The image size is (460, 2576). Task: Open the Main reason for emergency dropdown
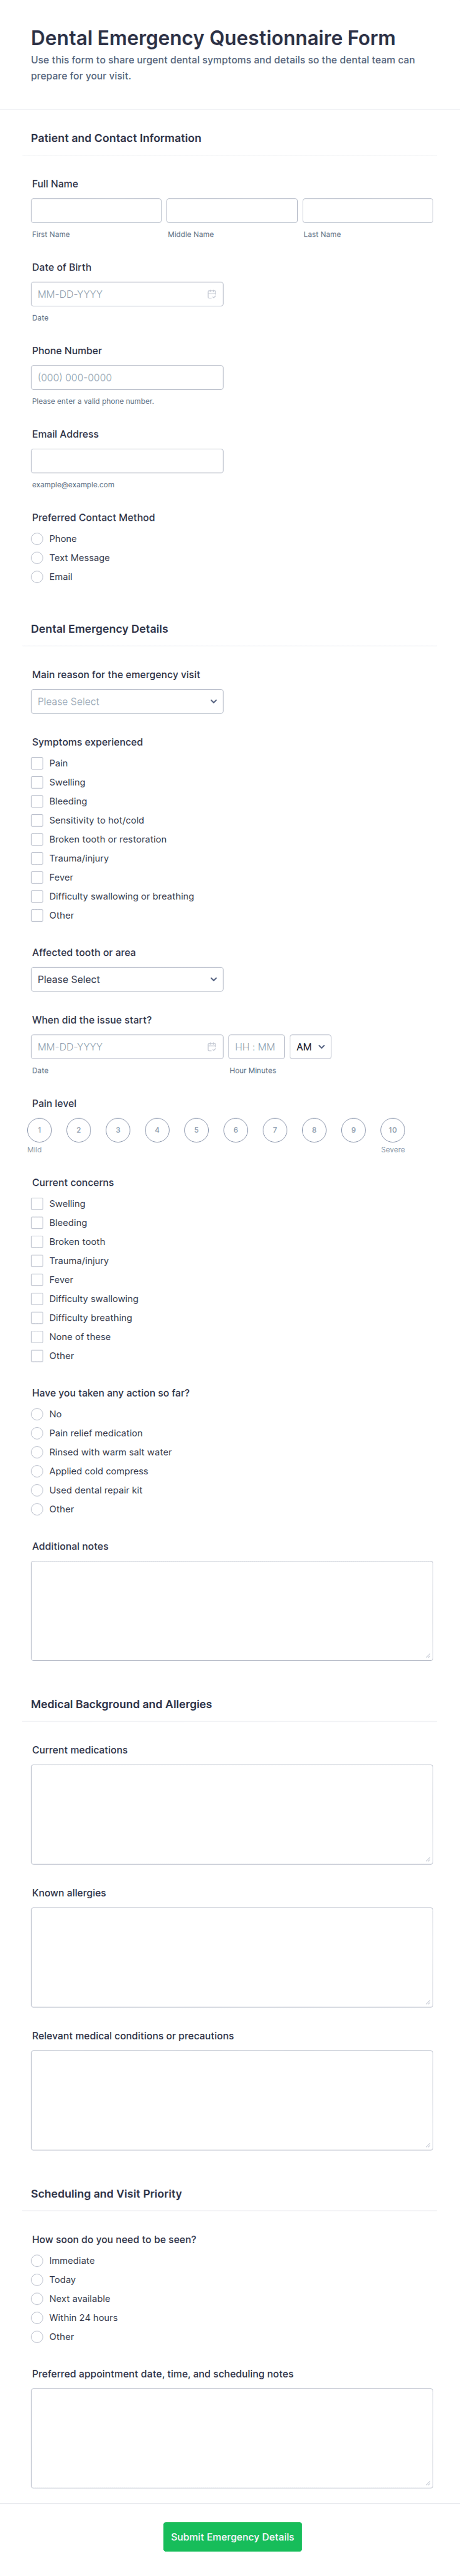(127, 701)
